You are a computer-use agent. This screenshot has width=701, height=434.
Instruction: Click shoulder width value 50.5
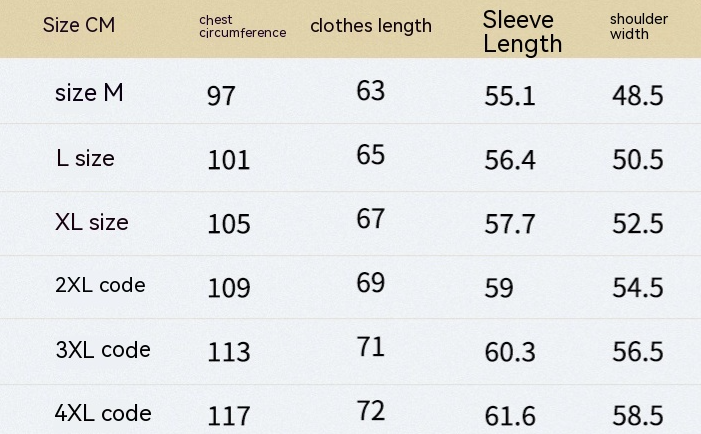coord(638,160)
